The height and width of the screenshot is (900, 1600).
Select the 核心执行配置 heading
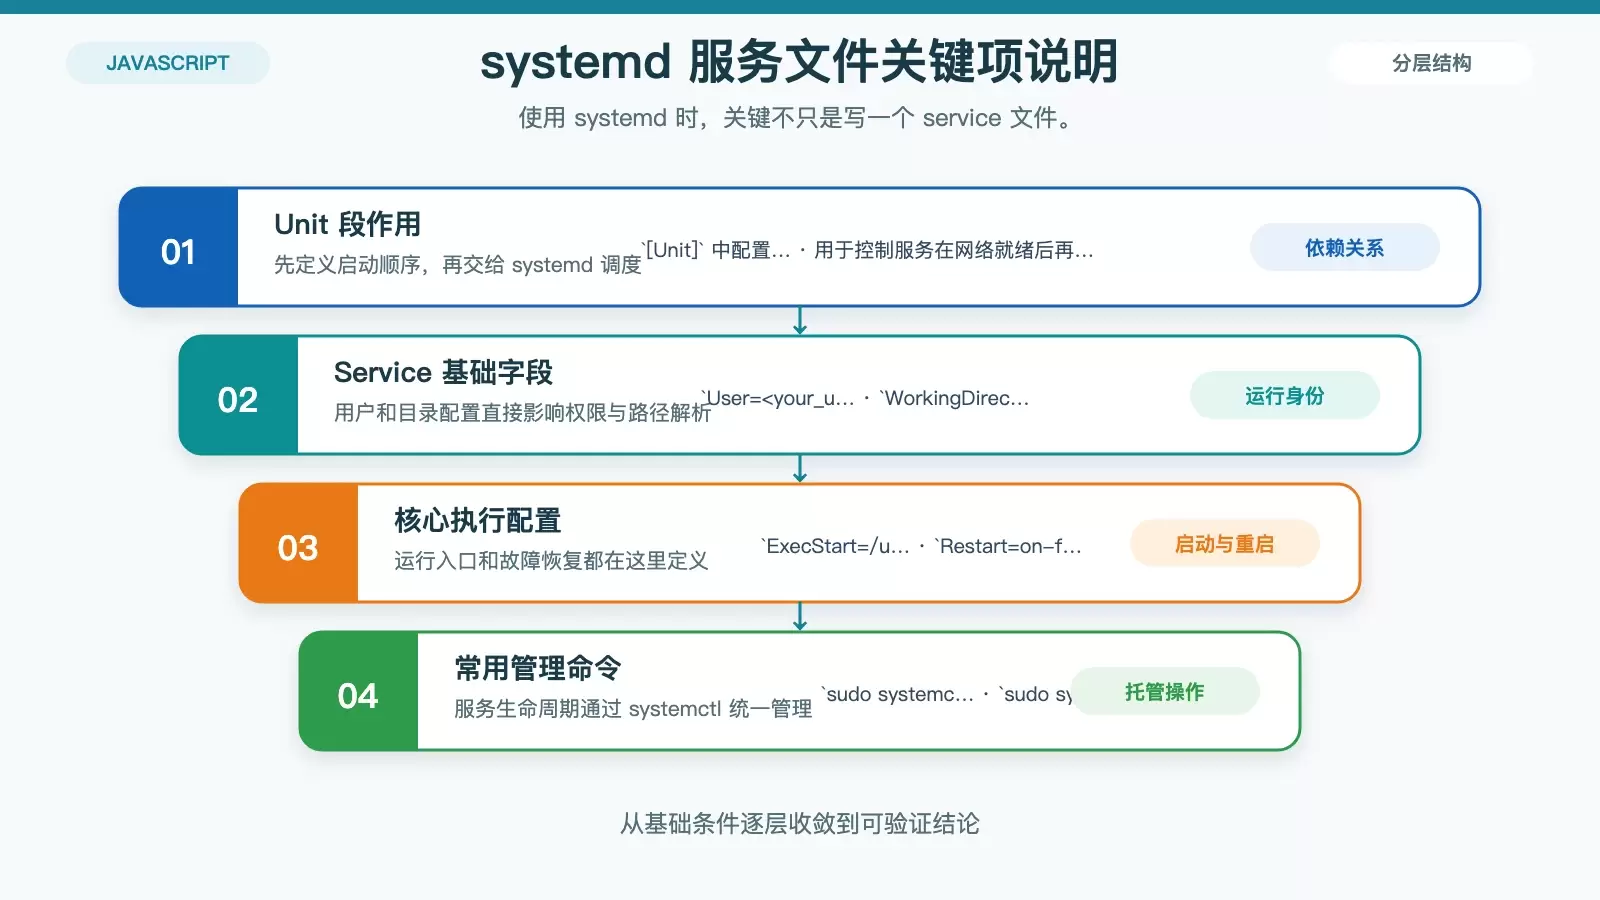pyautogui.click(x=478, y=520)
